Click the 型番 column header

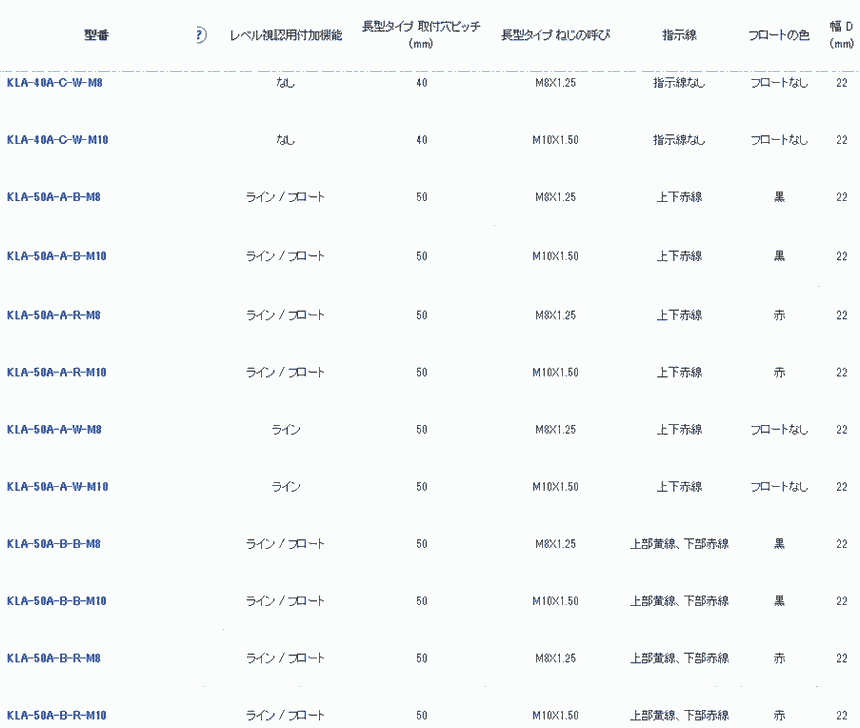point(97,35)
